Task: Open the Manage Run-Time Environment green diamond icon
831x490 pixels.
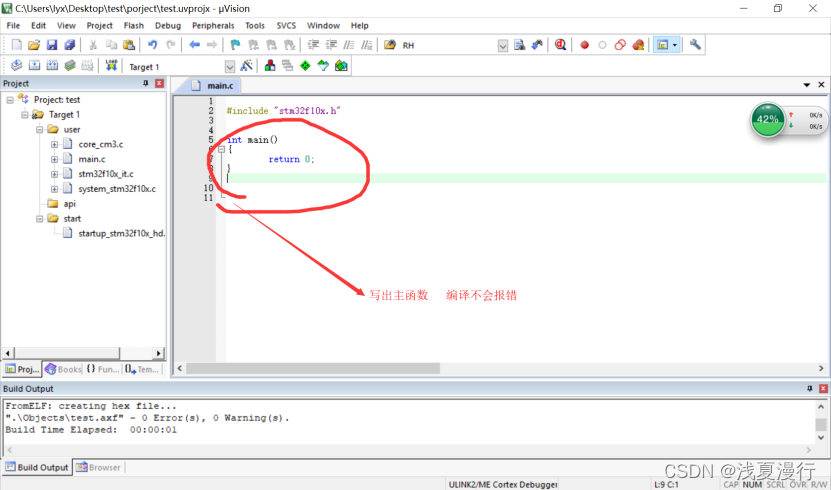Action: pos(305,66)
